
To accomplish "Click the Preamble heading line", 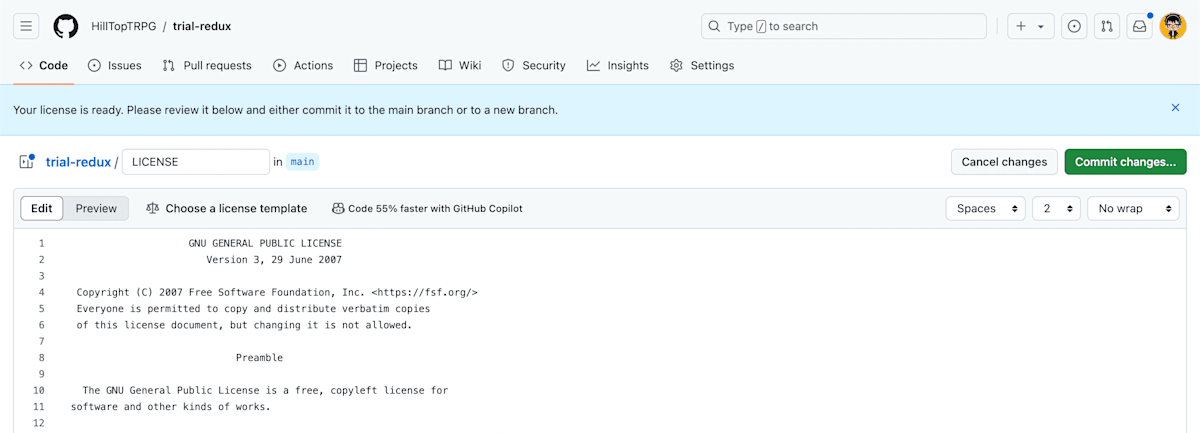I will tap(259, 358).
